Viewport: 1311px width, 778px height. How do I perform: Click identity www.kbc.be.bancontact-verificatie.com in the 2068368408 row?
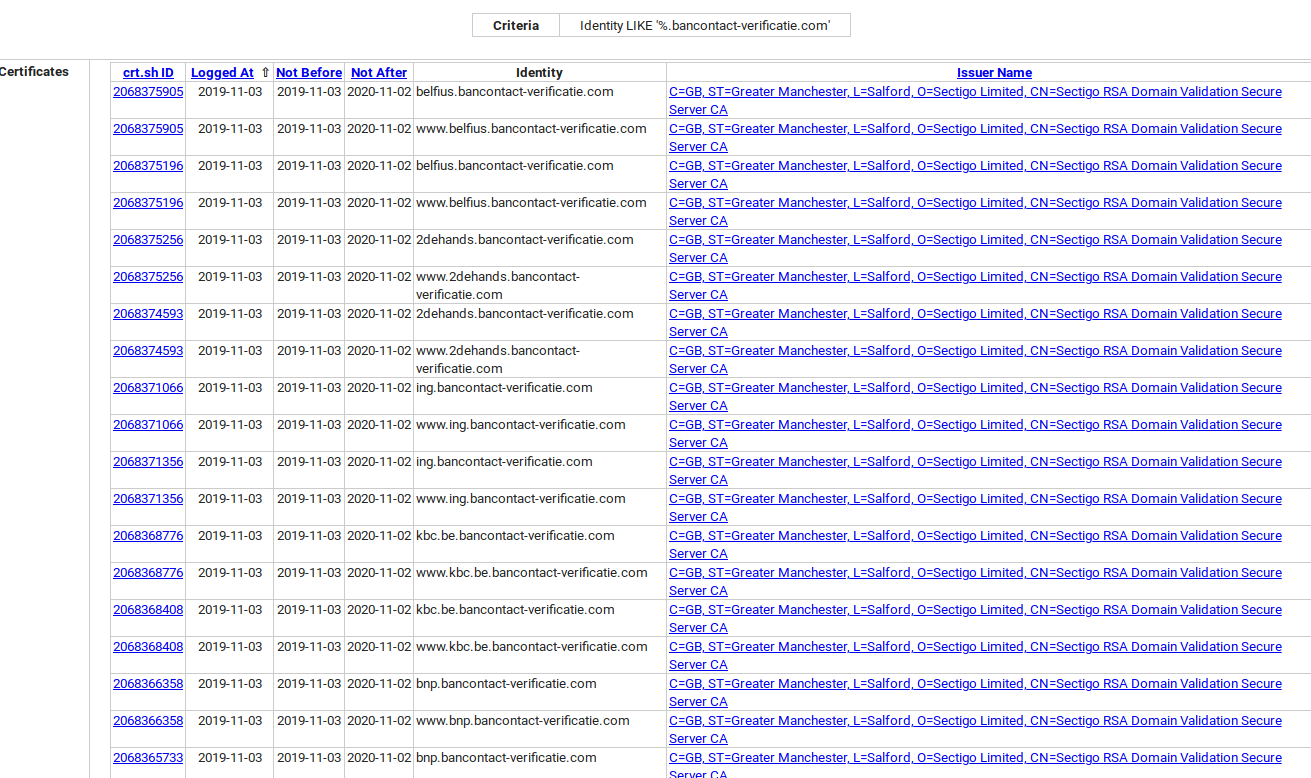pos(532,647)
